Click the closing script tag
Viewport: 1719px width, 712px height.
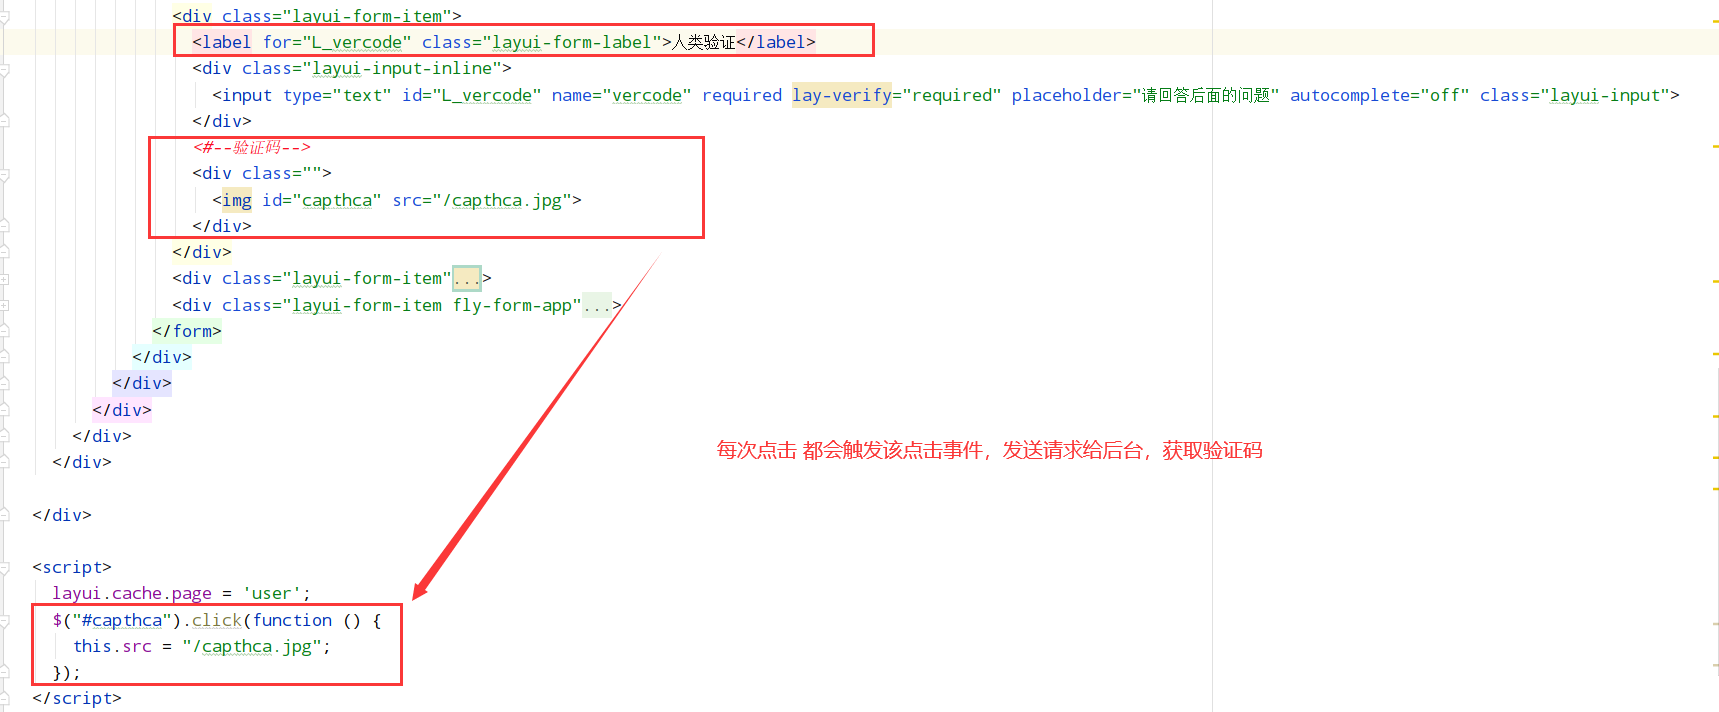[x=77, y=698]
